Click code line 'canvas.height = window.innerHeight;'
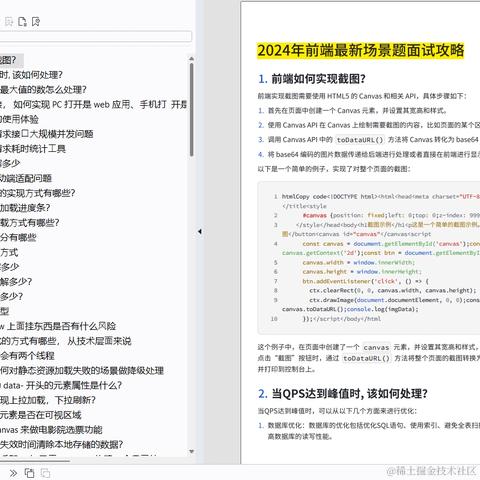The image size is (480, 480). pos(362,272)
